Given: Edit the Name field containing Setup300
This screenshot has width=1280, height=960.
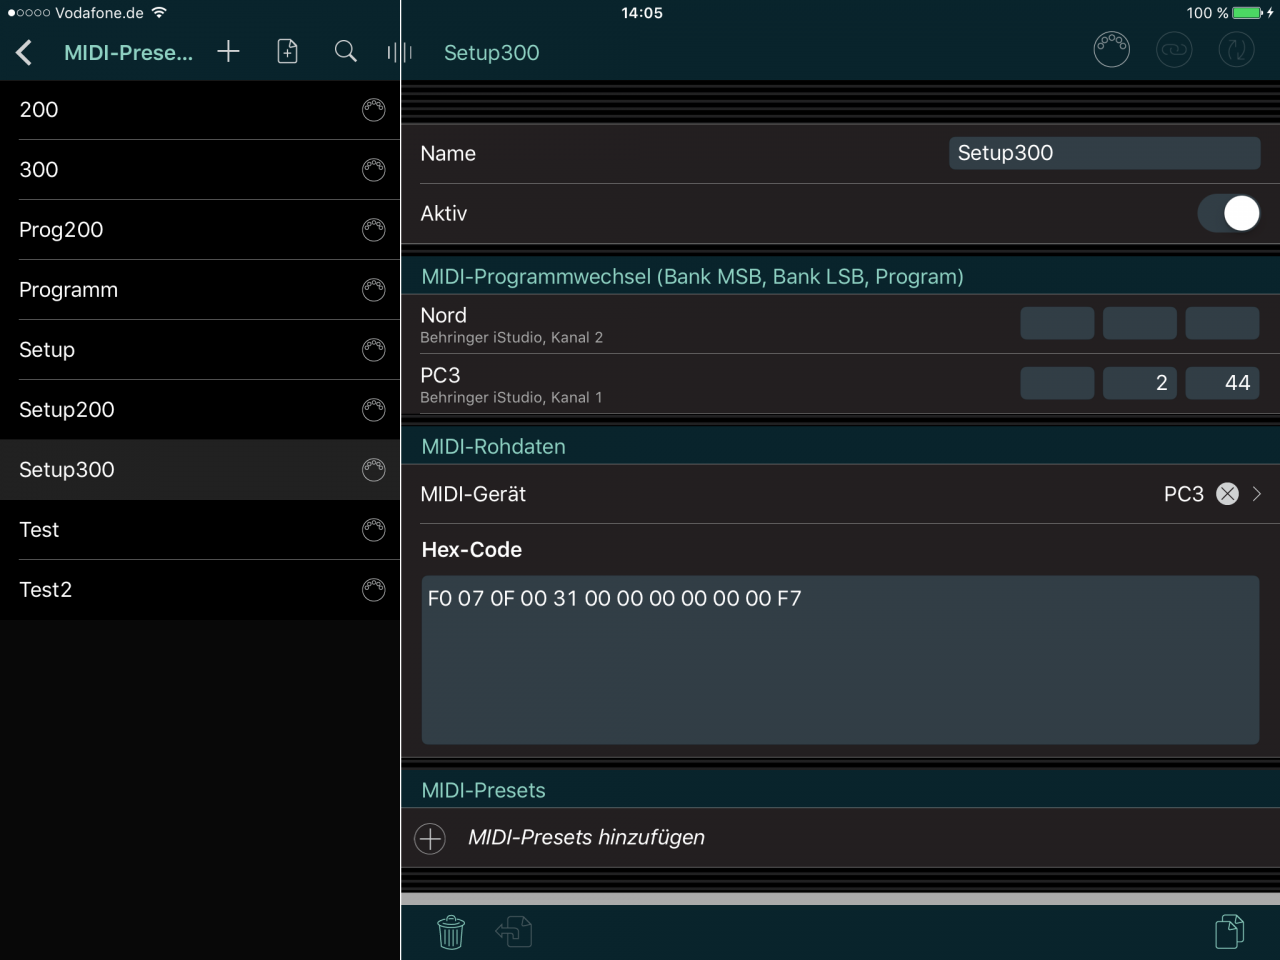Looking at the screenshot, I should (x=1104, y=153).
